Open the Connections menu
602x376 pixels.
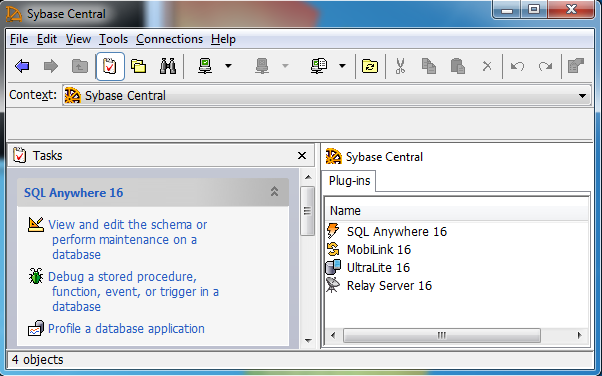tap(169, 39)
